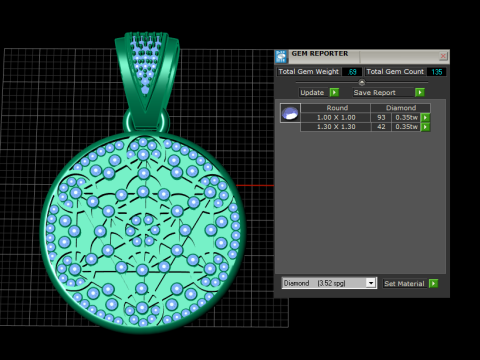Click the Total Gem Weight label
The width and height of the screenshot is (480, 360).
pyautogui.click(x=309, y=72)
